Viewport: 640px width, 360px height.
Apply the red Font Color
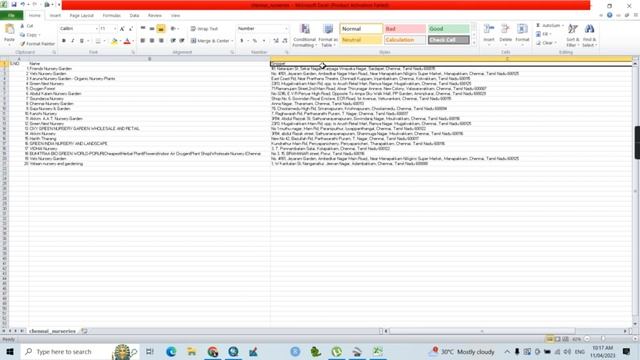tap(127, 41)
